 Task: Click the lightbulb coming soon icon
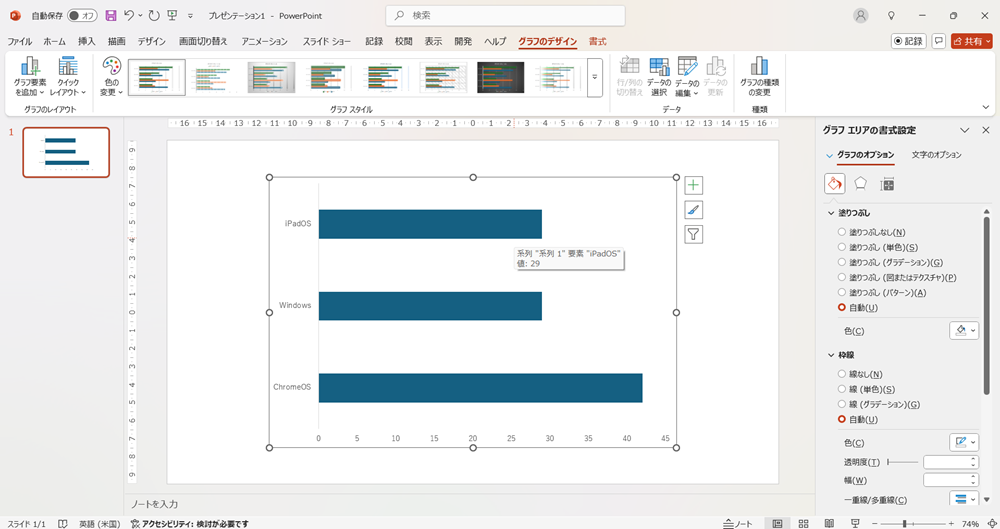(x=891, y=16)
